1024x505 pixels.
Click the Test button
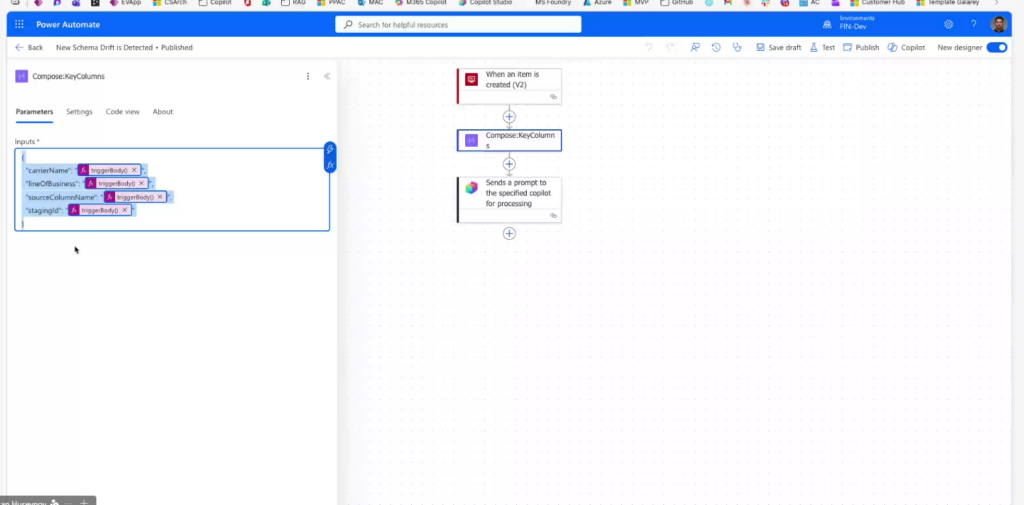822,47
